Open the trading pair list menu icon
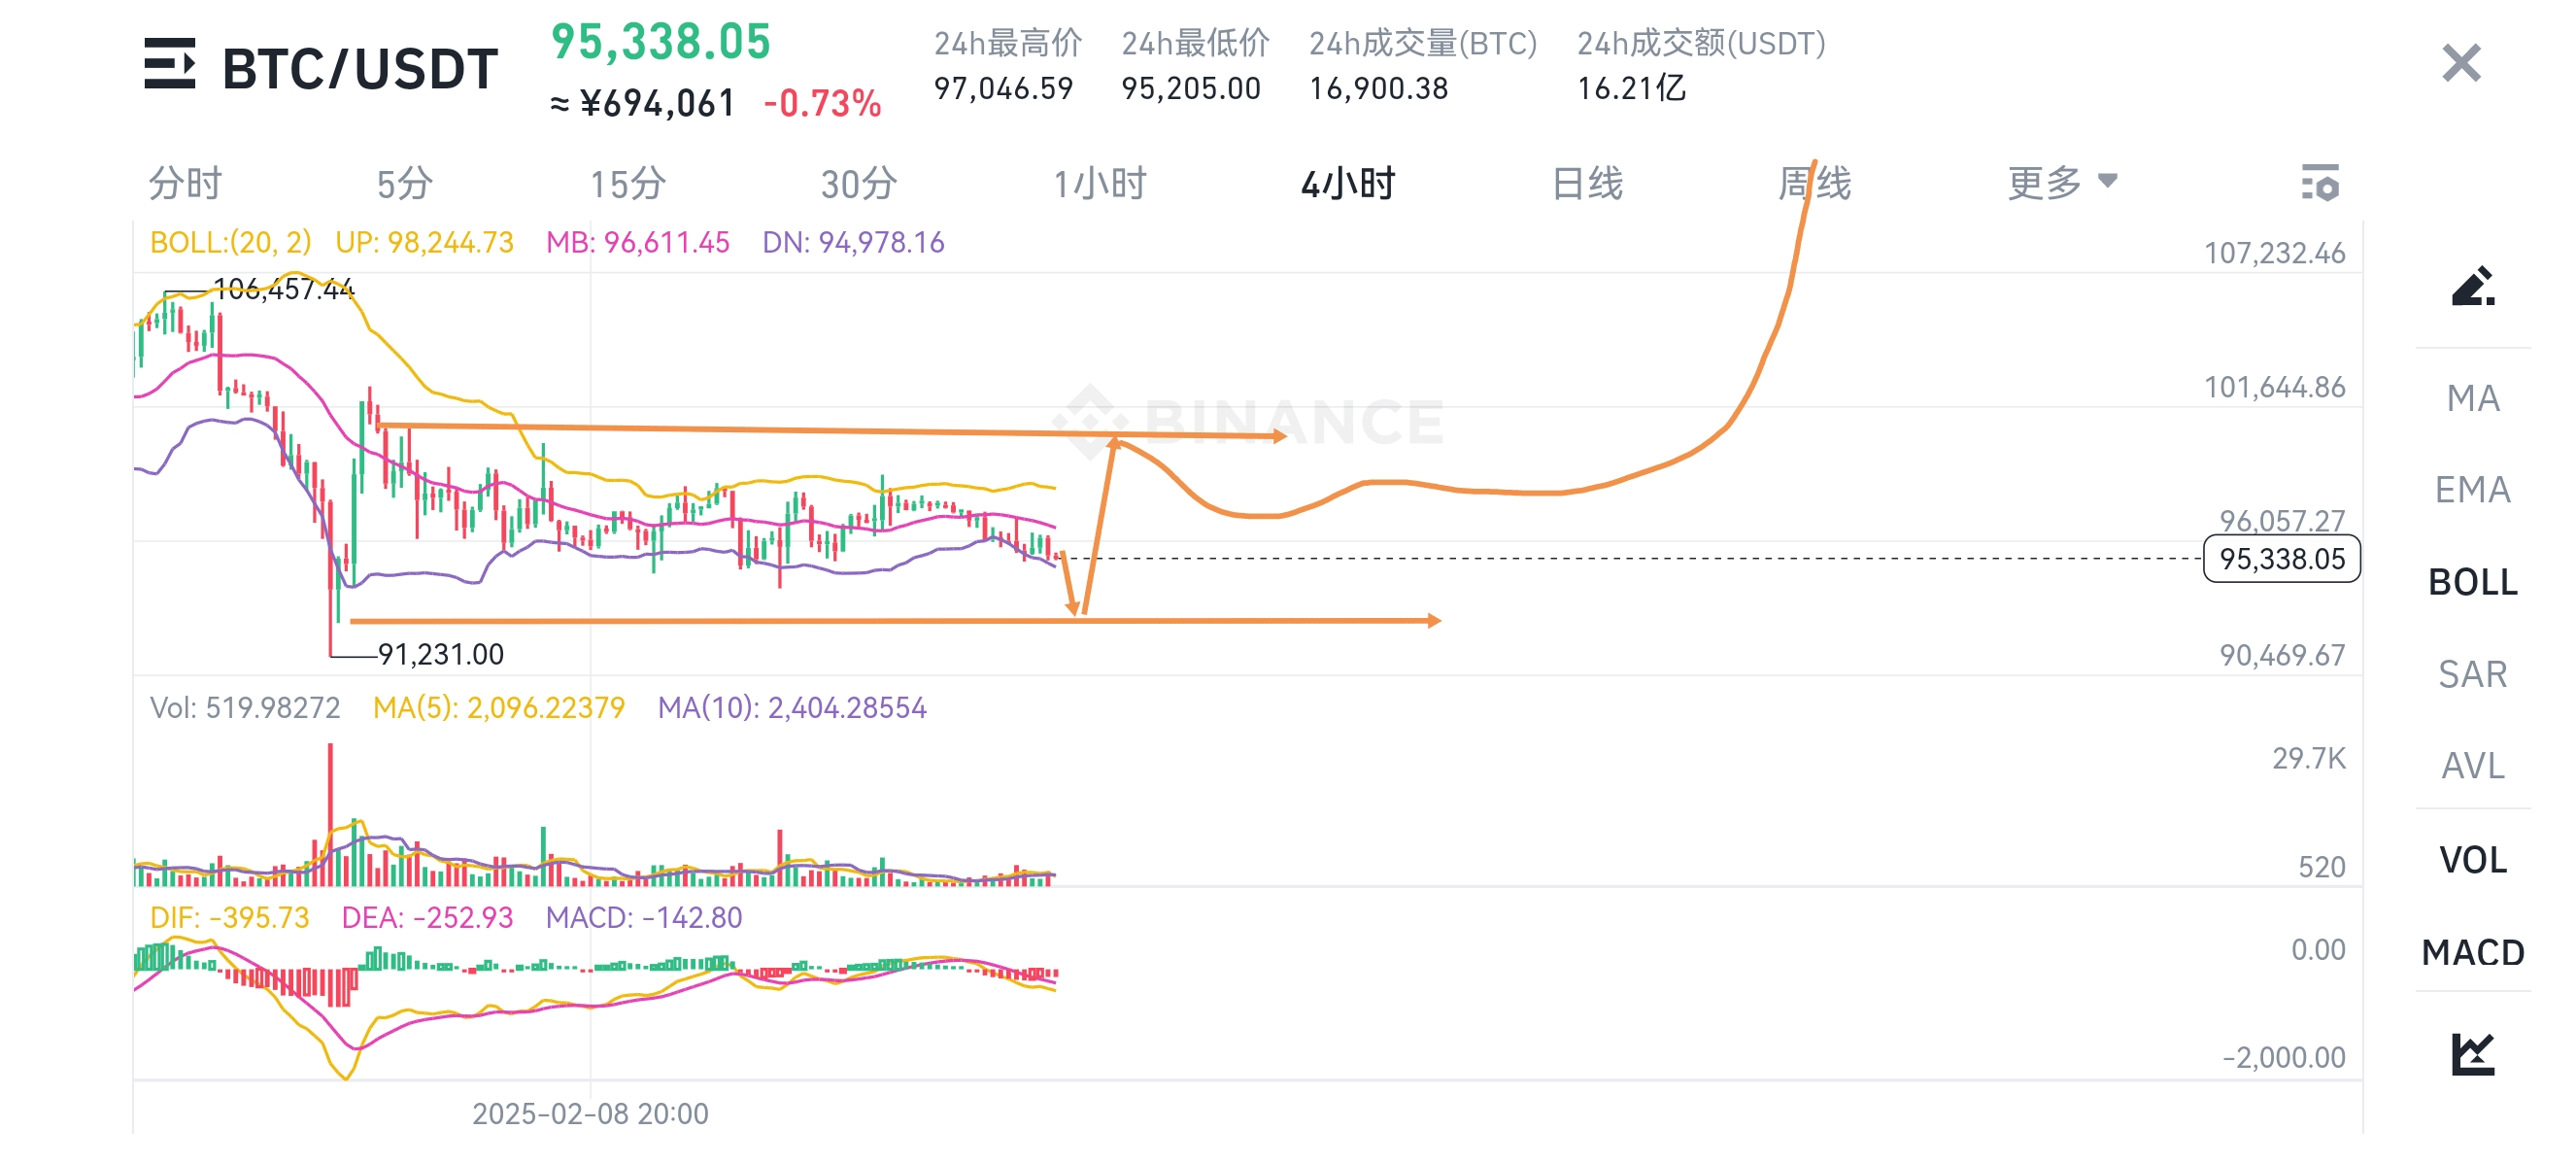The width and height of the screenshot is (2576, 1164). 169,64
